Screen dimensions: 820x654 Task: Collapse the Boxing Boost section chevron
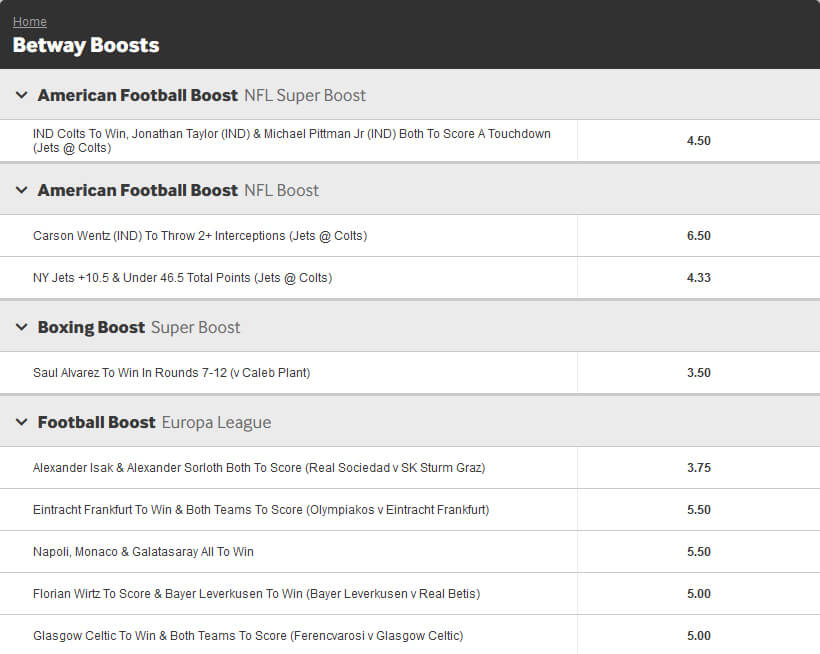coord(21,327)
